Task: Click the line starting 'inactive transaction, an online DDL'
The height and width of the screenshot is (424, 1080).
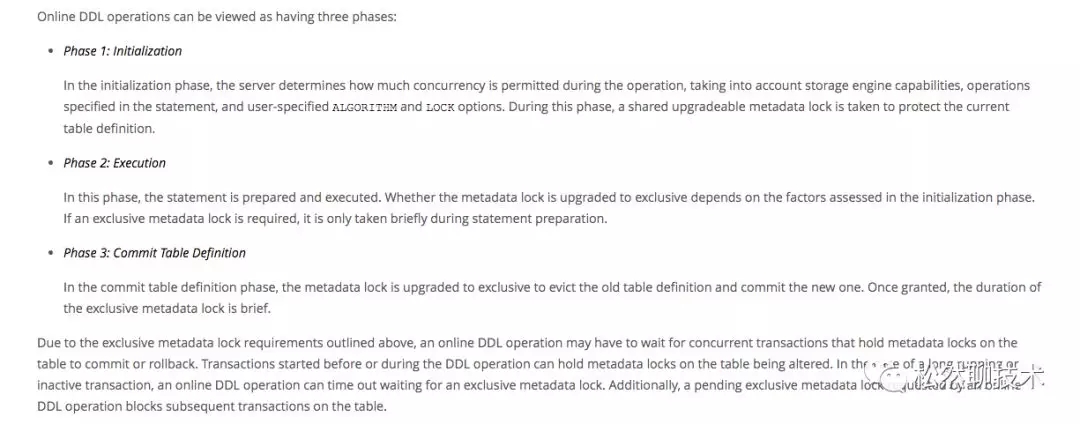Action: [448, 385]
